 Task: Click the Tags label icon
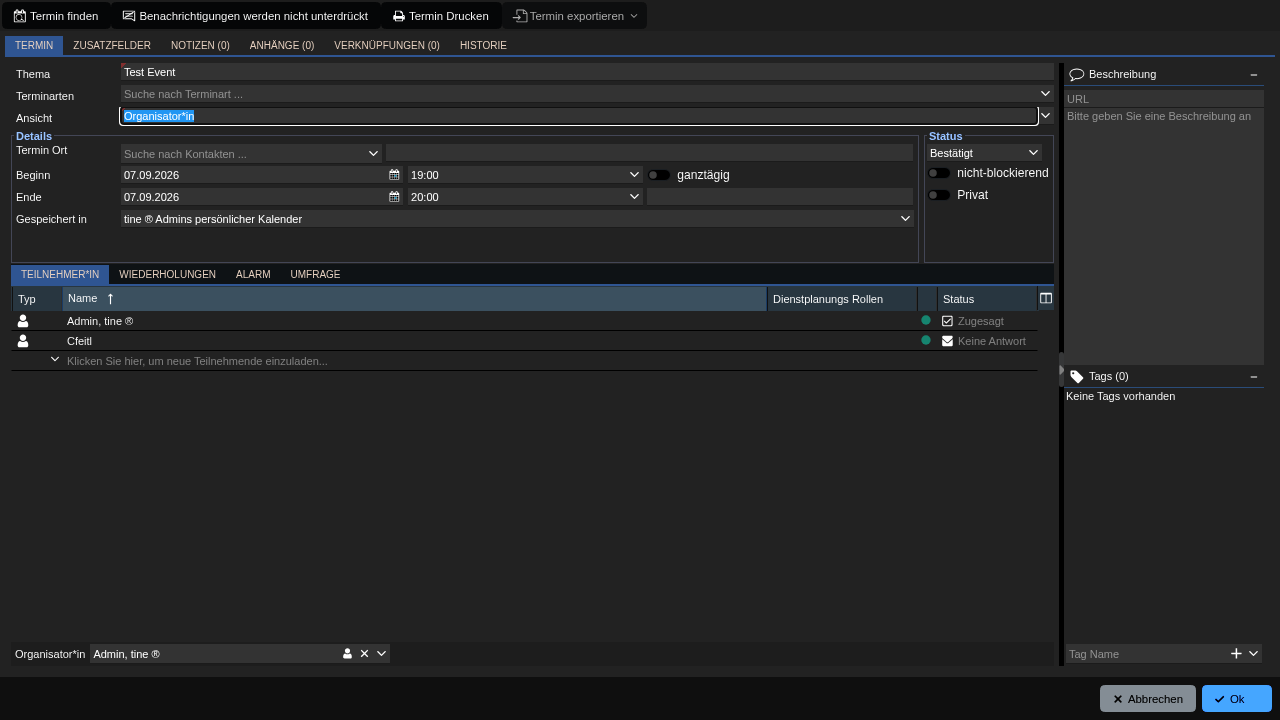tap(1077, 376)
